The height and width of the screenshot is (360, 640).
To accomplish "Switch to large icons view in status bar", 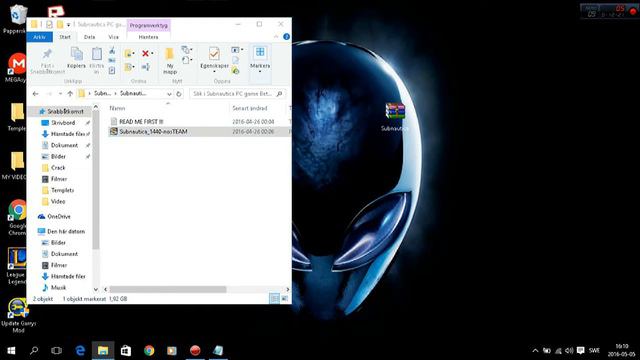I will click(284, 299).
